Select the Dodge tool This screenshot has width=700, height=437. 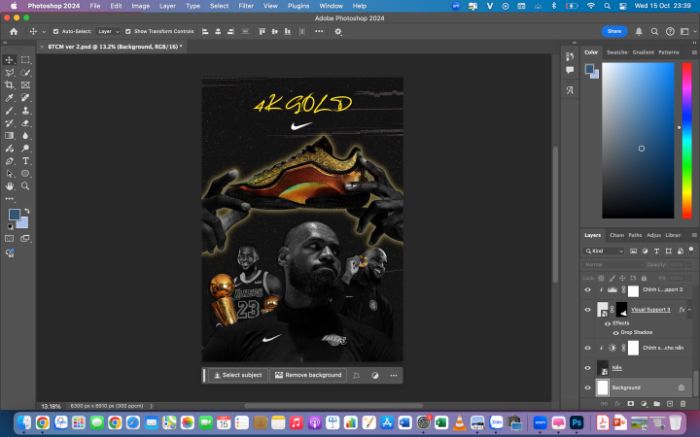(x=25, y=148)
